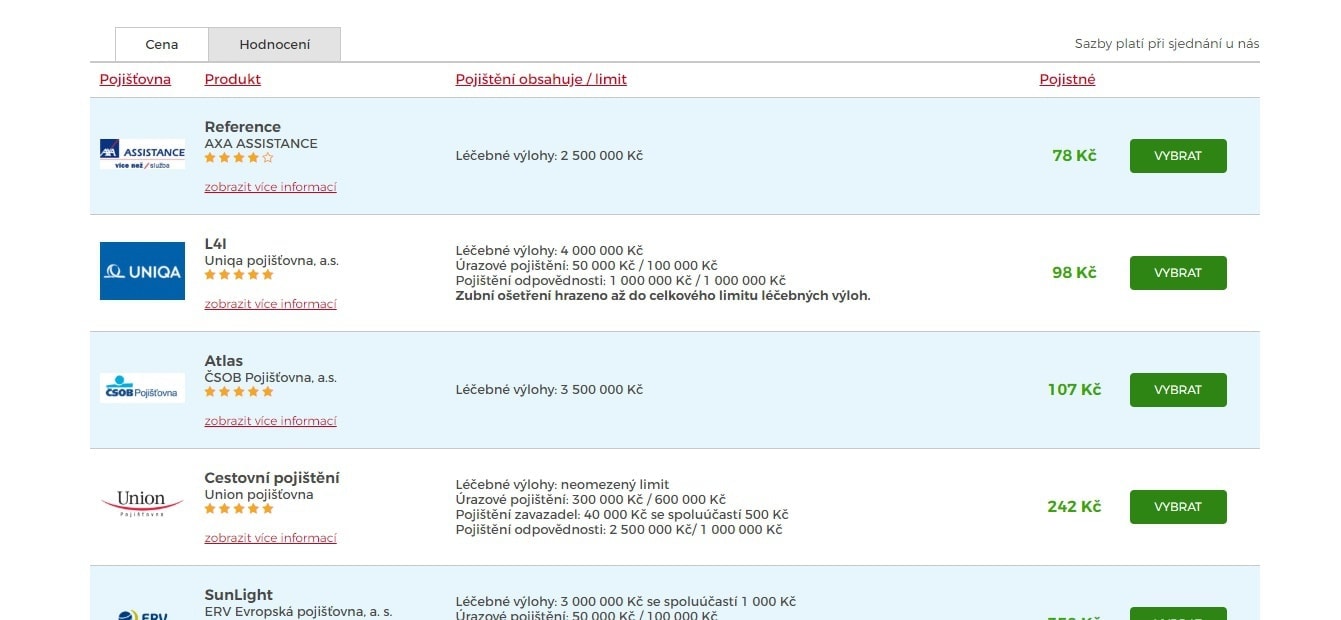Show more information for the Atlas product
1341x620 pixels.
tap(270, 421)
